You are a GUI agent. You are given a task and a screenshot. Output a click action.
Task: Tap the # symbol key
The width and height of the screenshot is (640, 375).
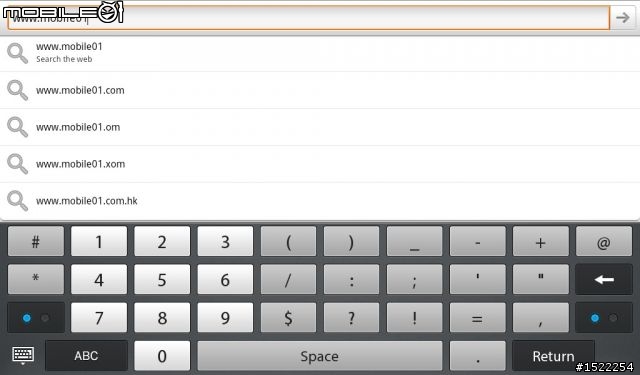(x=36, y=242)
